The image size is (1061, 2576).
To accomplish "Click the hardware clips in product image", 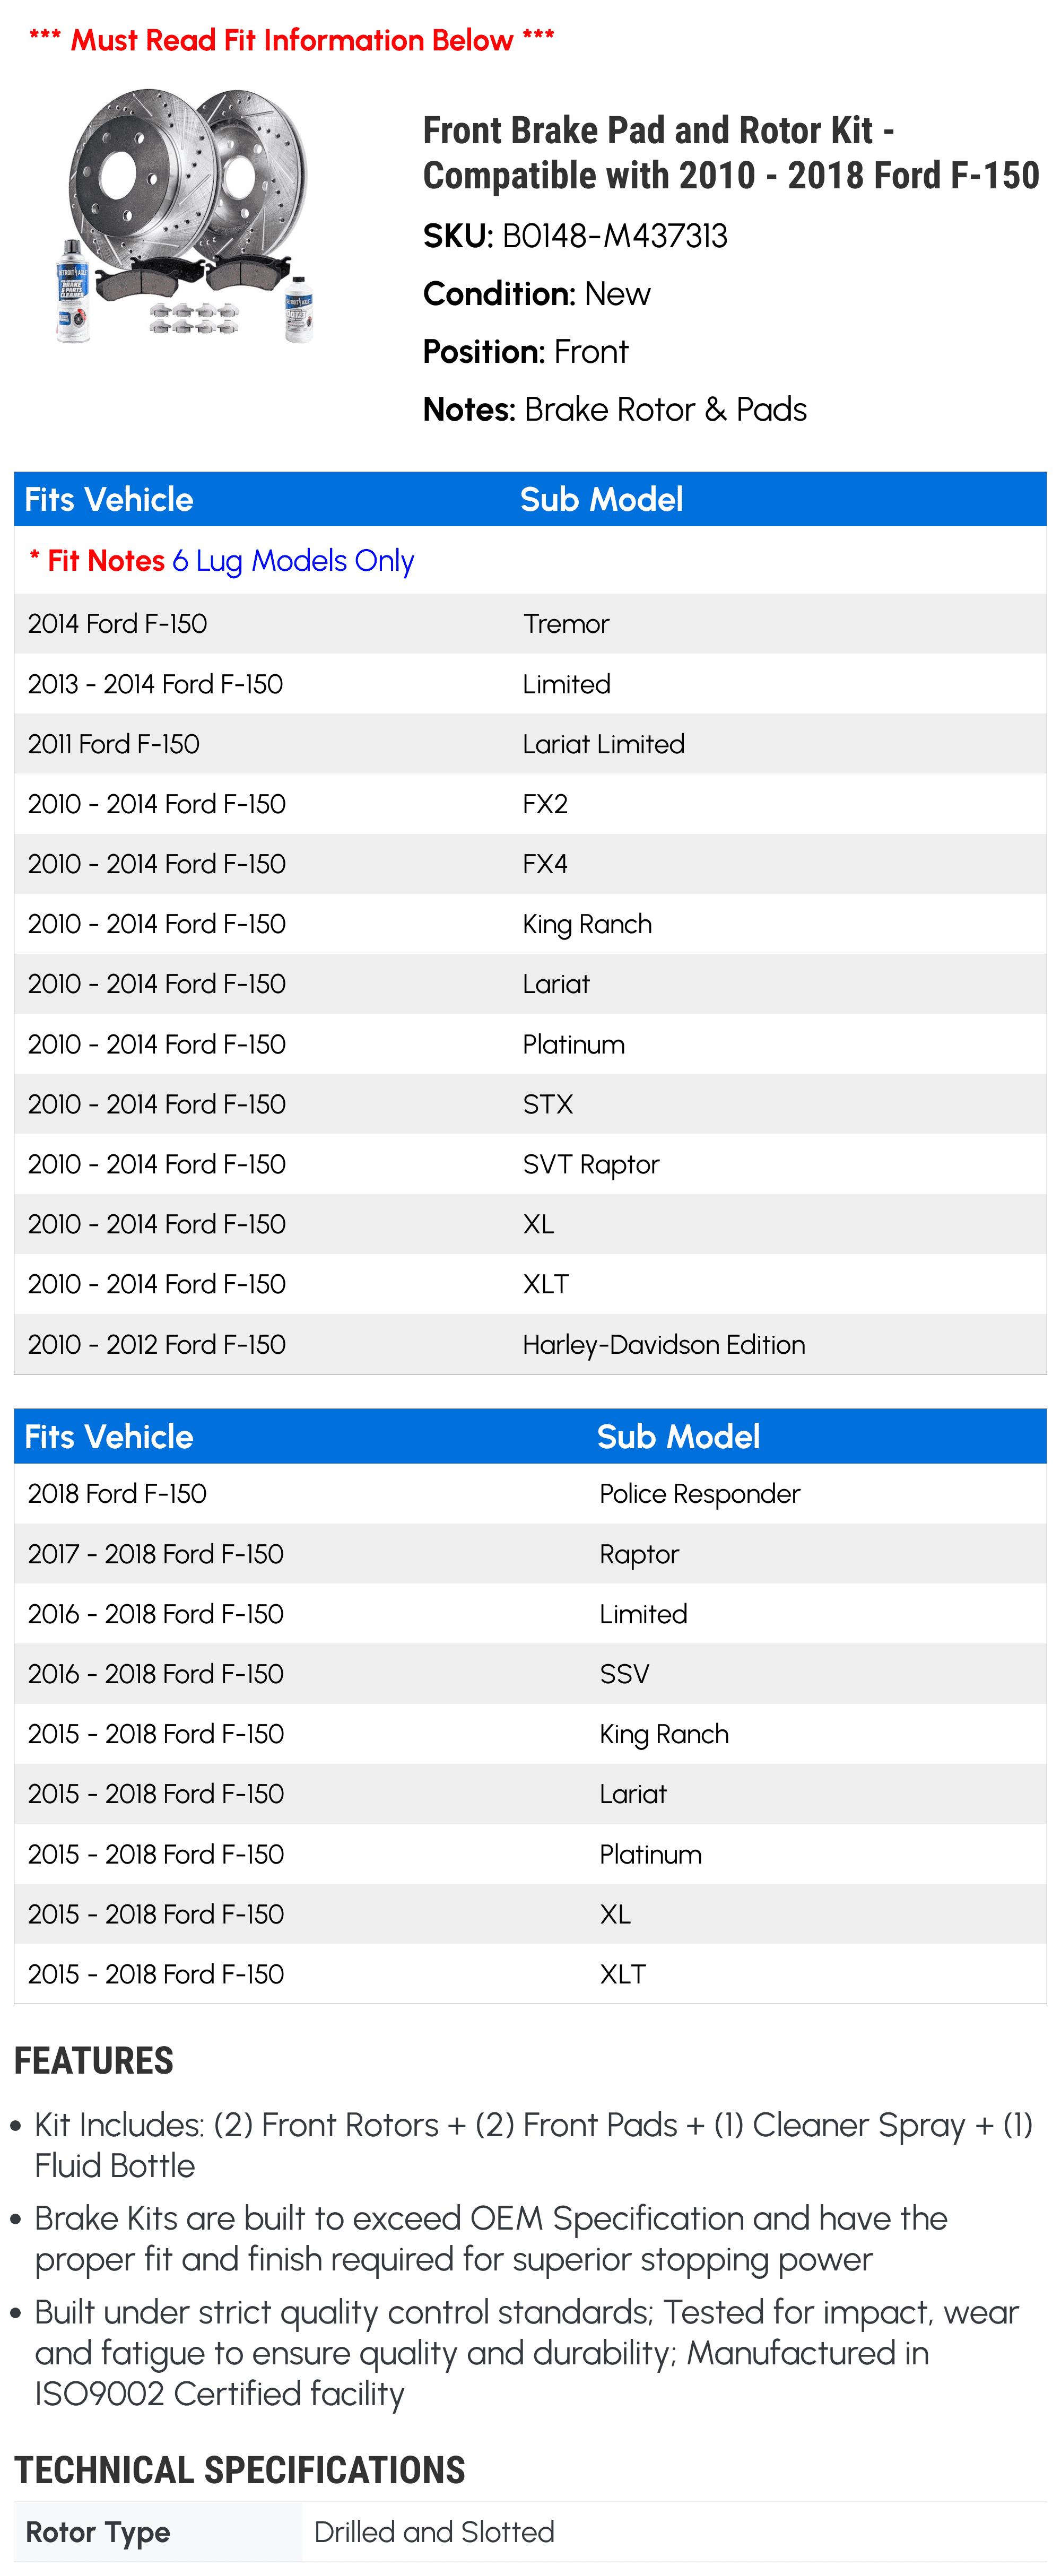I will pos(194,318).
